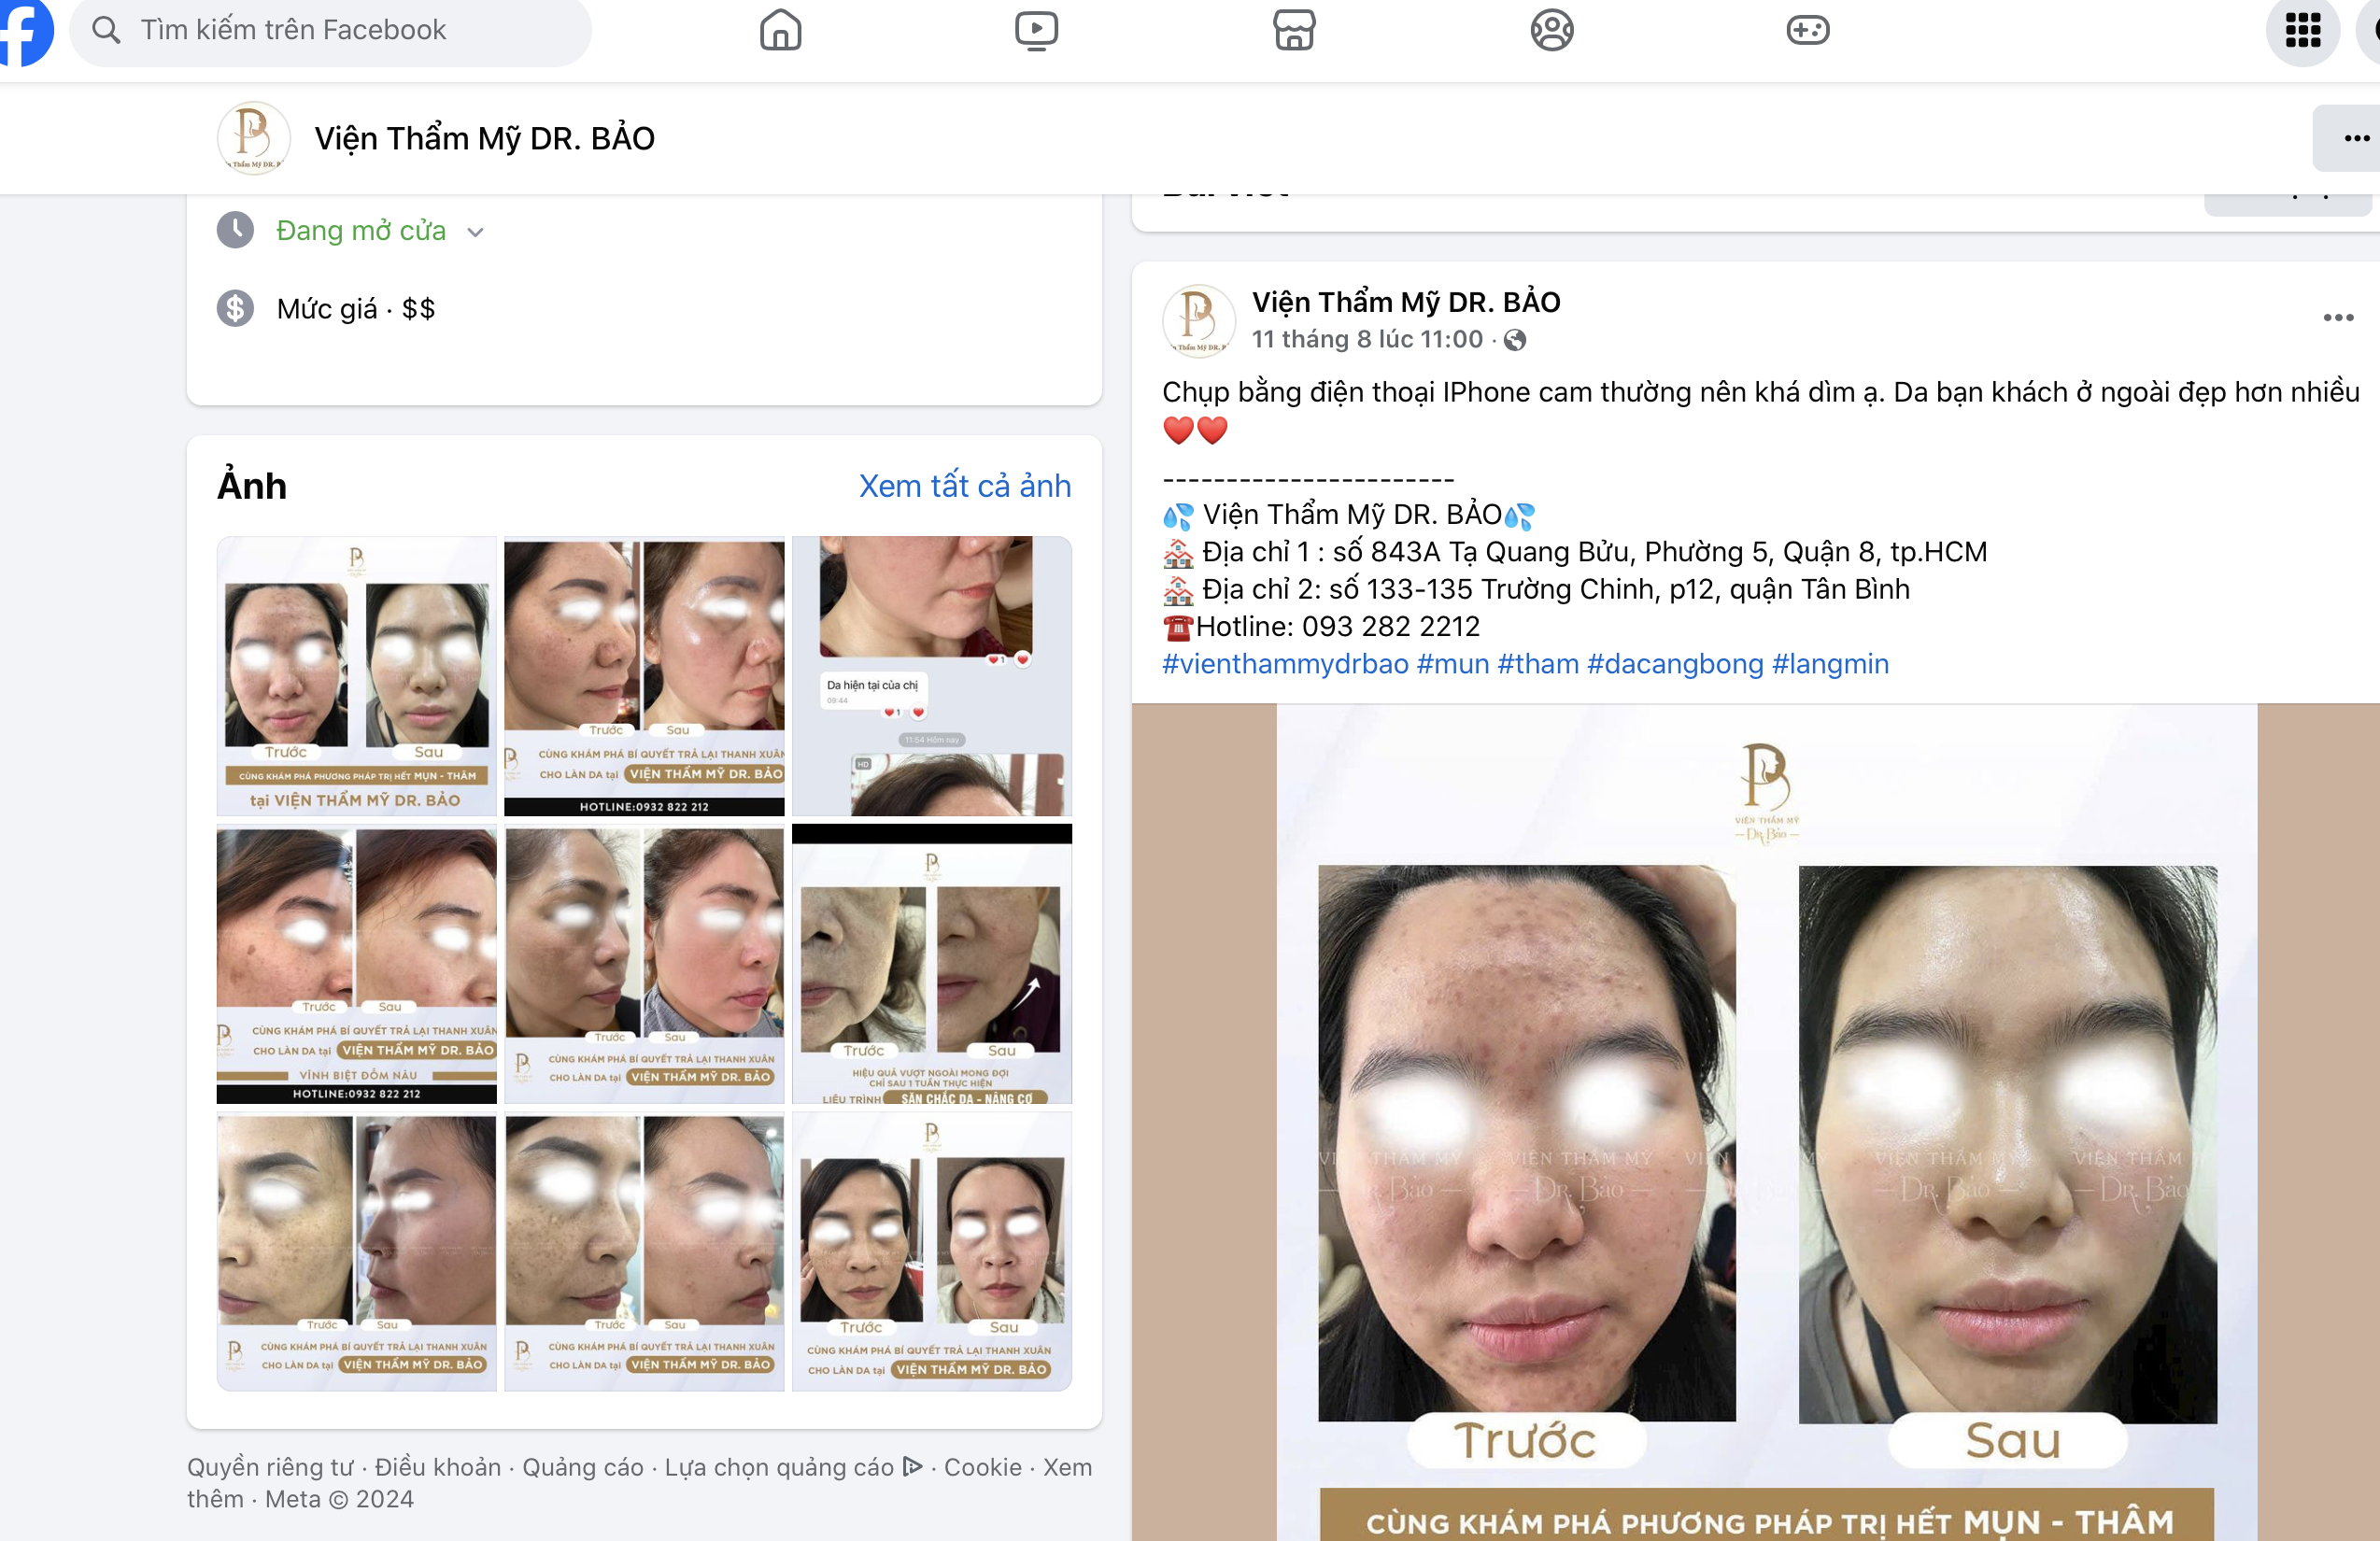
Task: Click the Quyền riêng tư footer link
Action: tap(270, 1467)
